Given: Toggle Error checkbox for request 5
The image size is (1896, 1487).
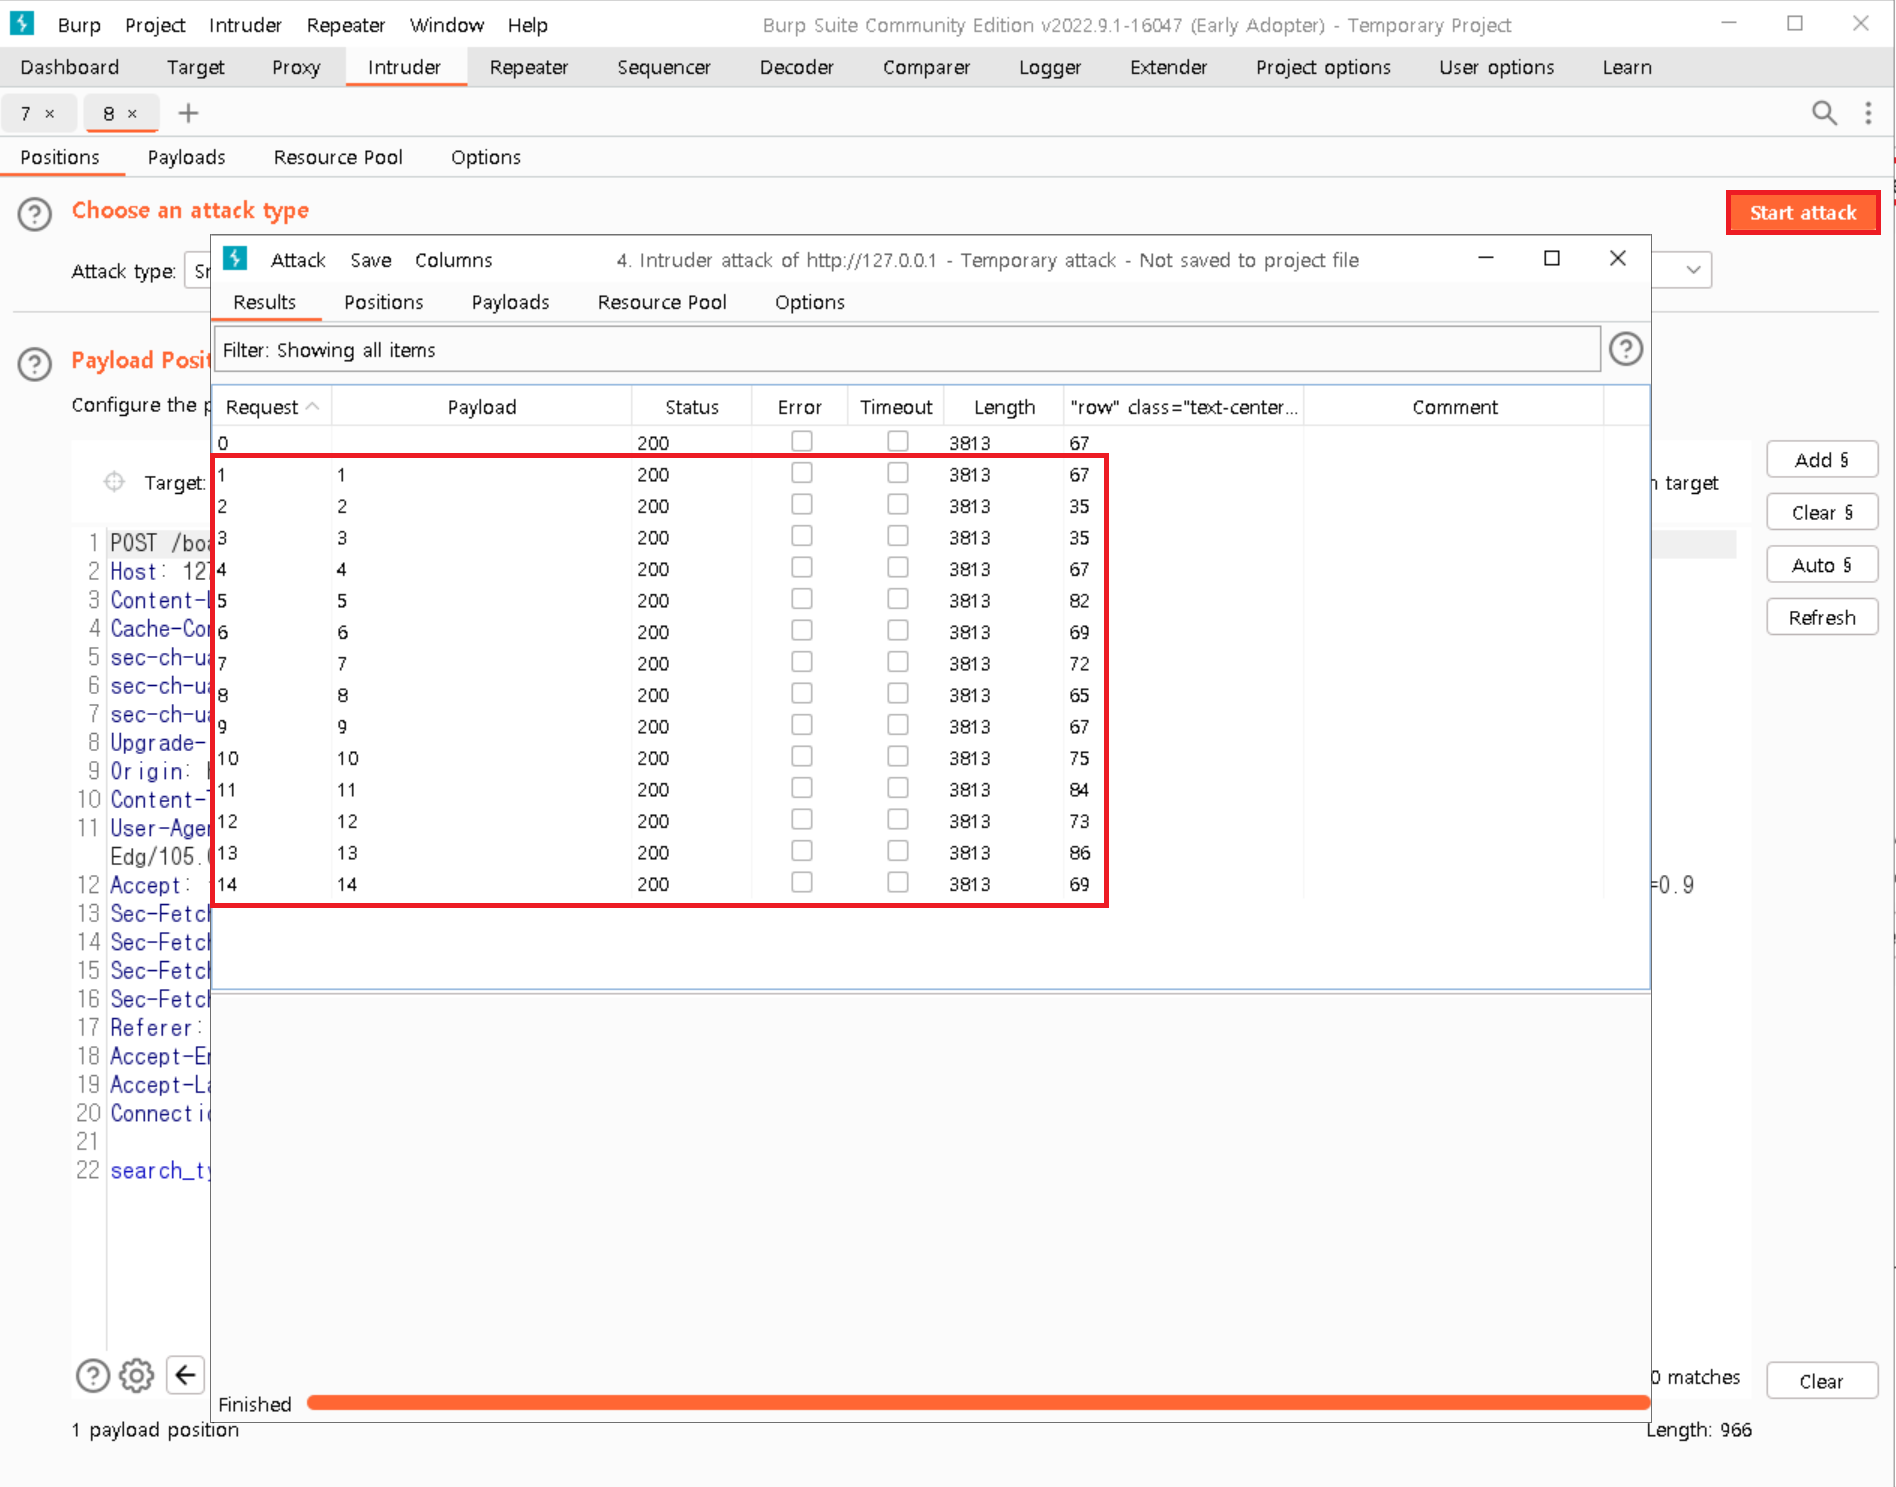Looking at the screenshot, I should [801, 599].
